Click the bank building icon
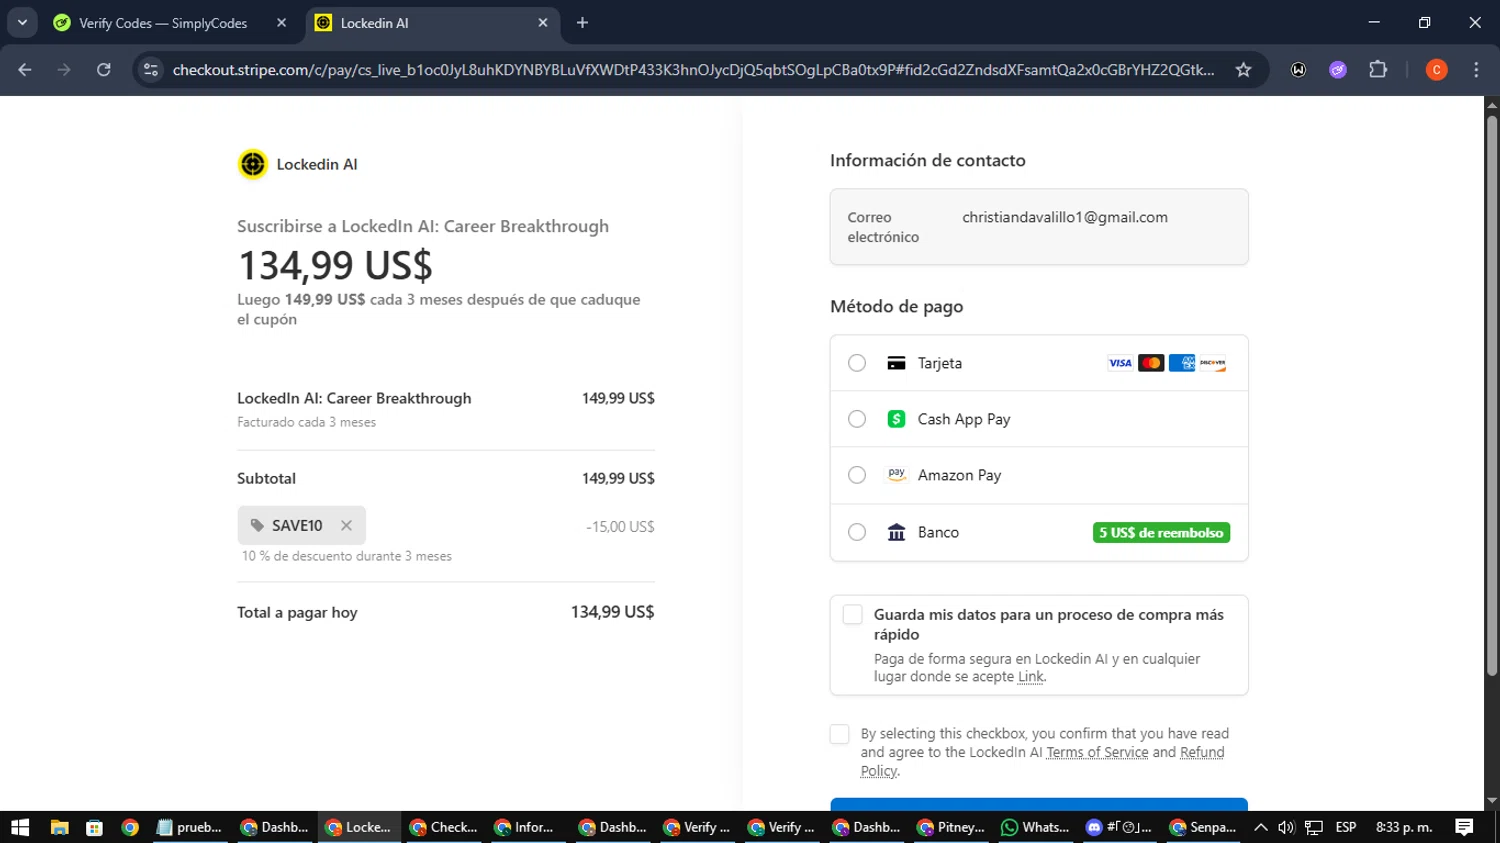 tap(896, 532)
